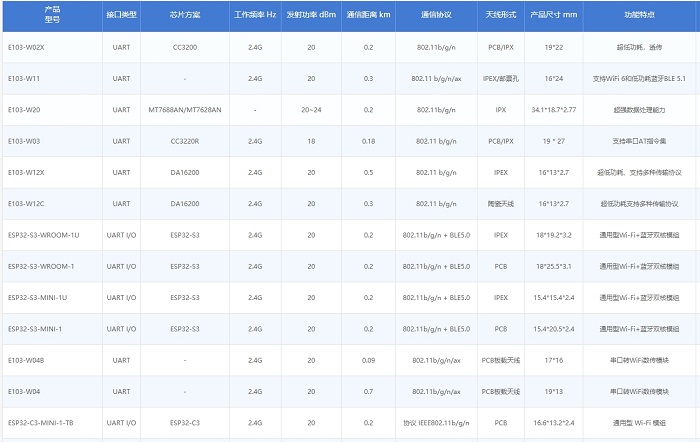The width and height of the screenshot is (700, 442).
Task: Click the 支持串口AT指令集 feature cell
Action: pyautogui.click(x=639, y=141)
